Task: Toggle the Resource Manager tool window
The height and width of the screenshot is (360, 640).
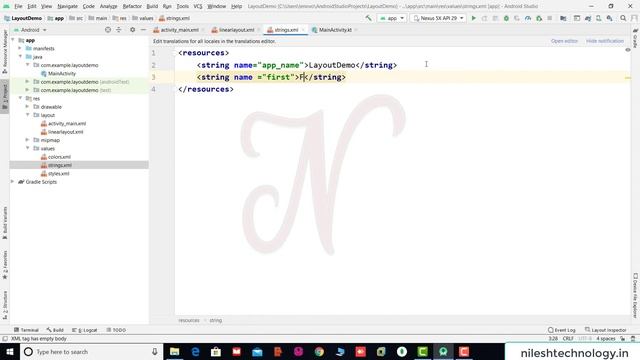Action: [x=5, y=52]
